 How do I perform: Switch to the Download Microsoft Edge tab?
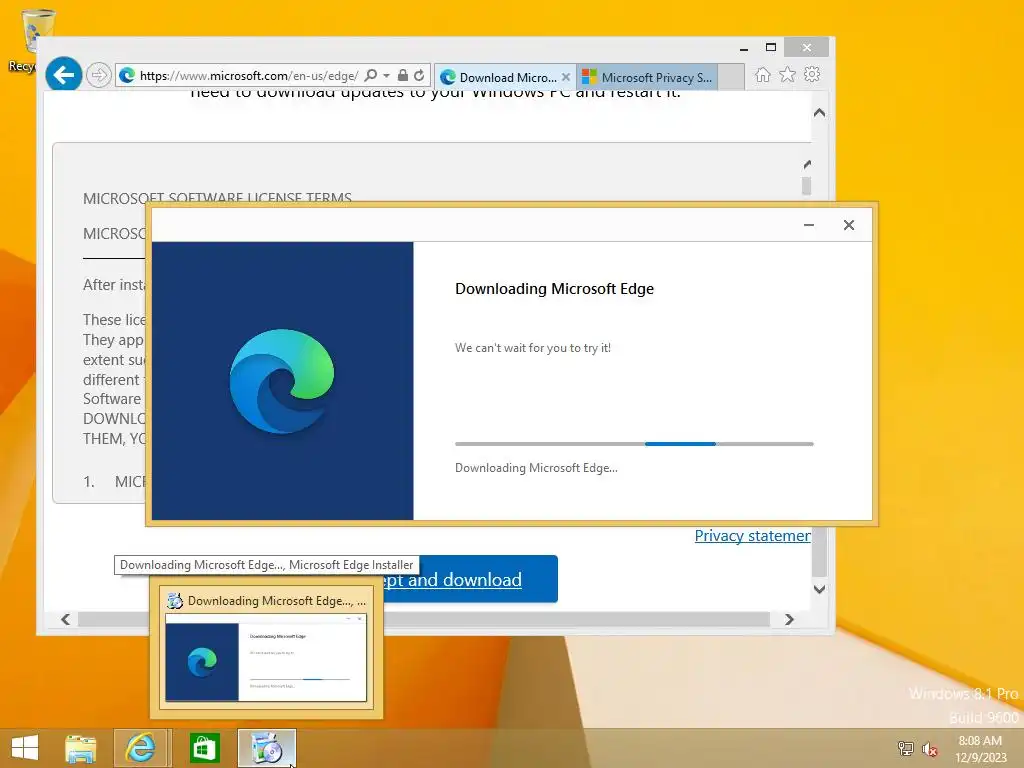click(500, 77)
